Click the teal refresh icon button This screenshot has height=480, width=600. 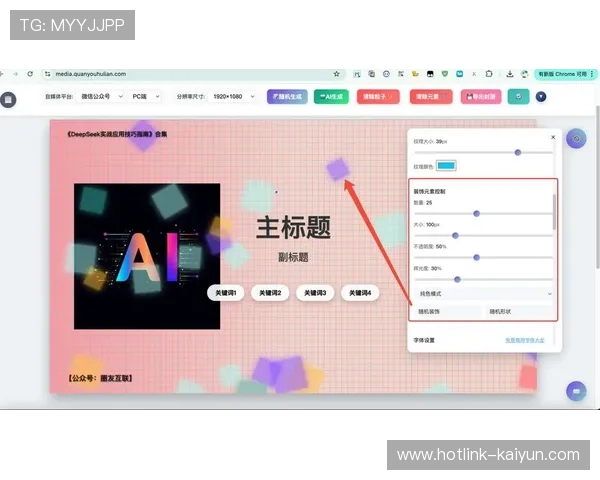click(x=518, y=96)
